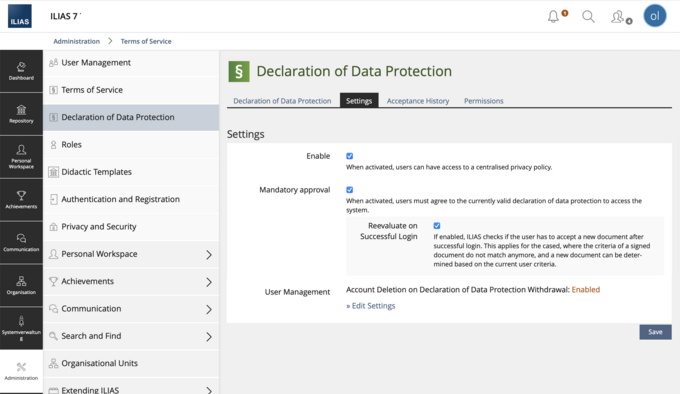Open Organisational Units entry

(131, 363)
